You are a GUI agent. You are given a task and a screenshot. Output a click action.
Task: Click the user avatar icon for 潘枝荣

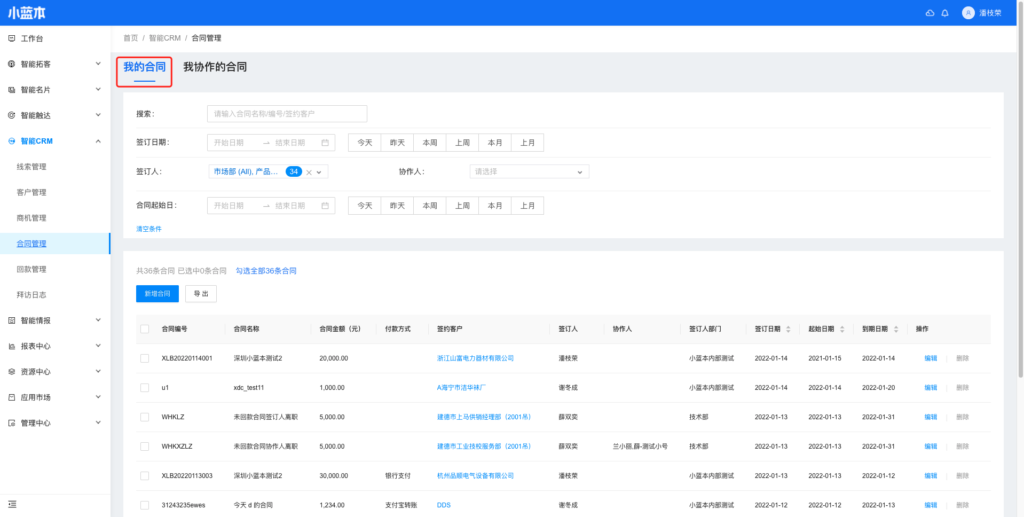[x=967, y=13]
